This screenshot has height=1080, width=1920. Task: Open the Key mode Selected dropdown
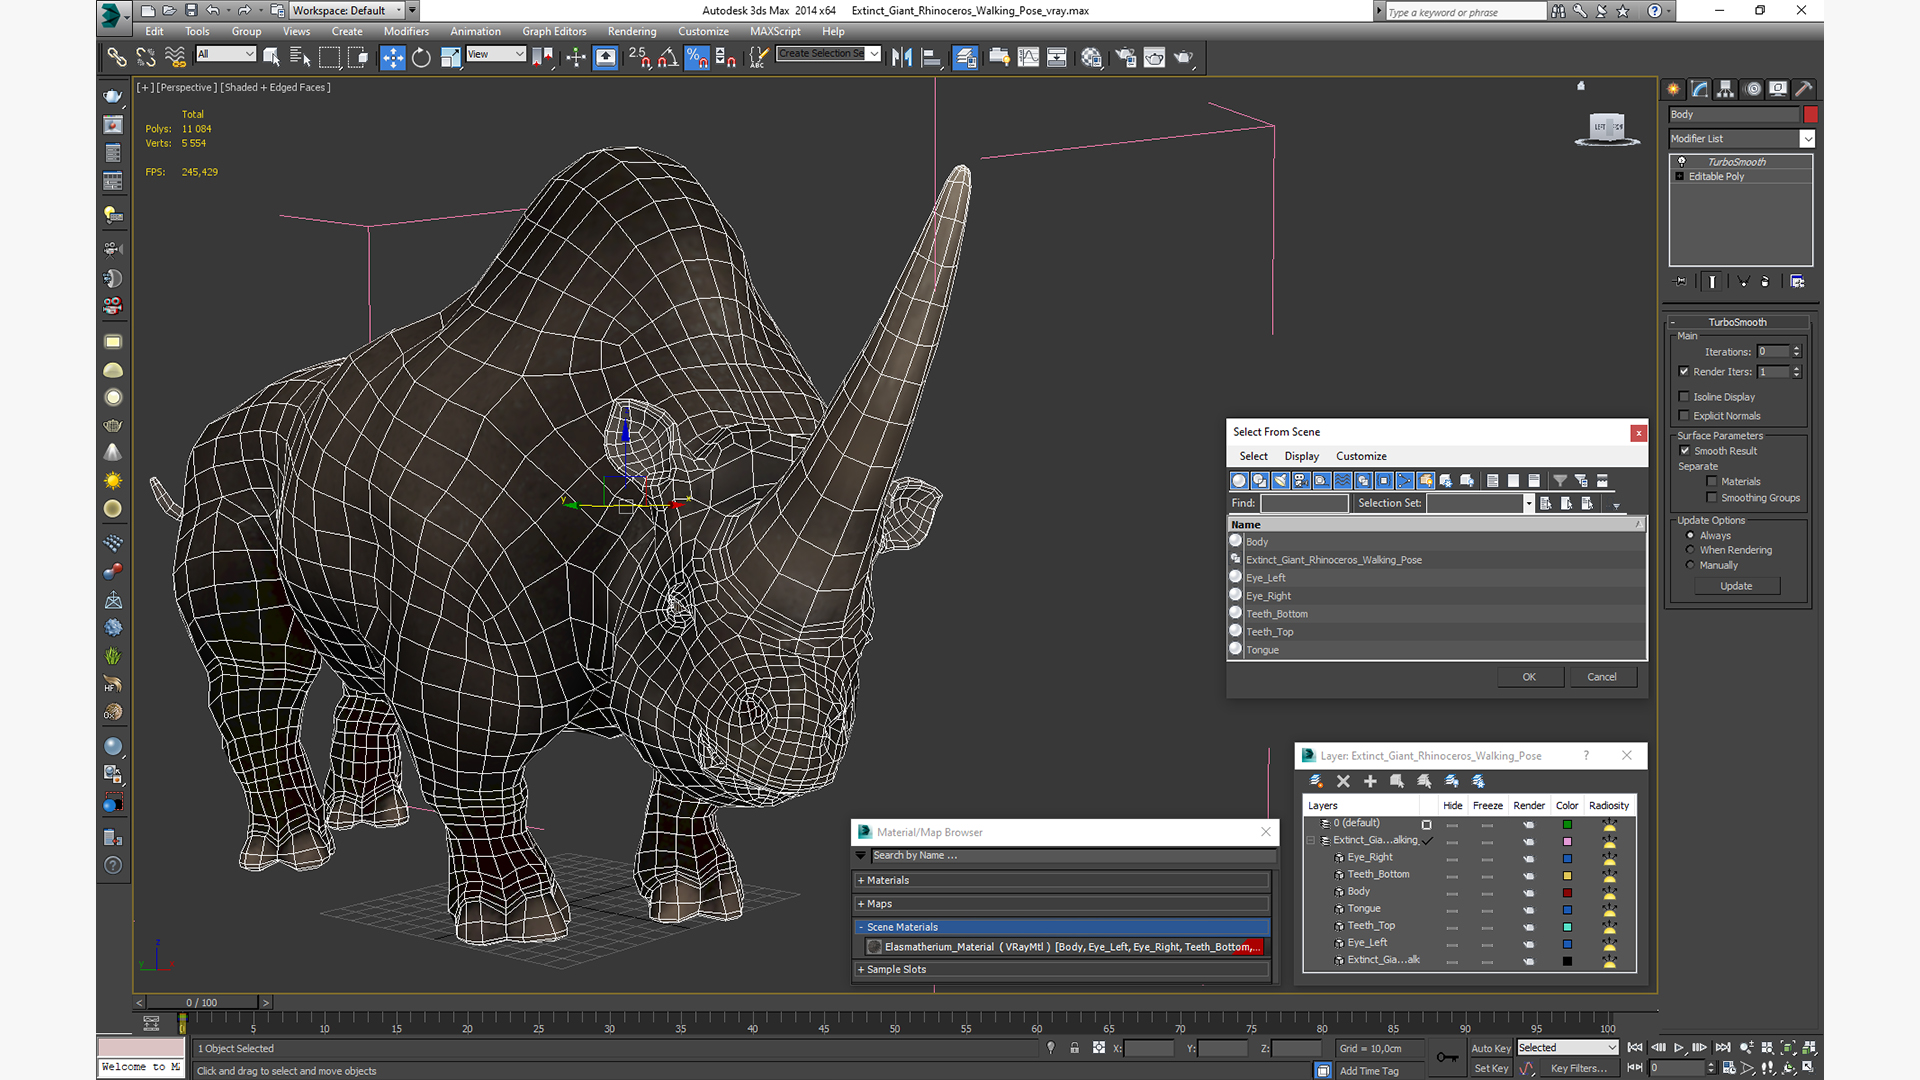coord(1567,1048)
